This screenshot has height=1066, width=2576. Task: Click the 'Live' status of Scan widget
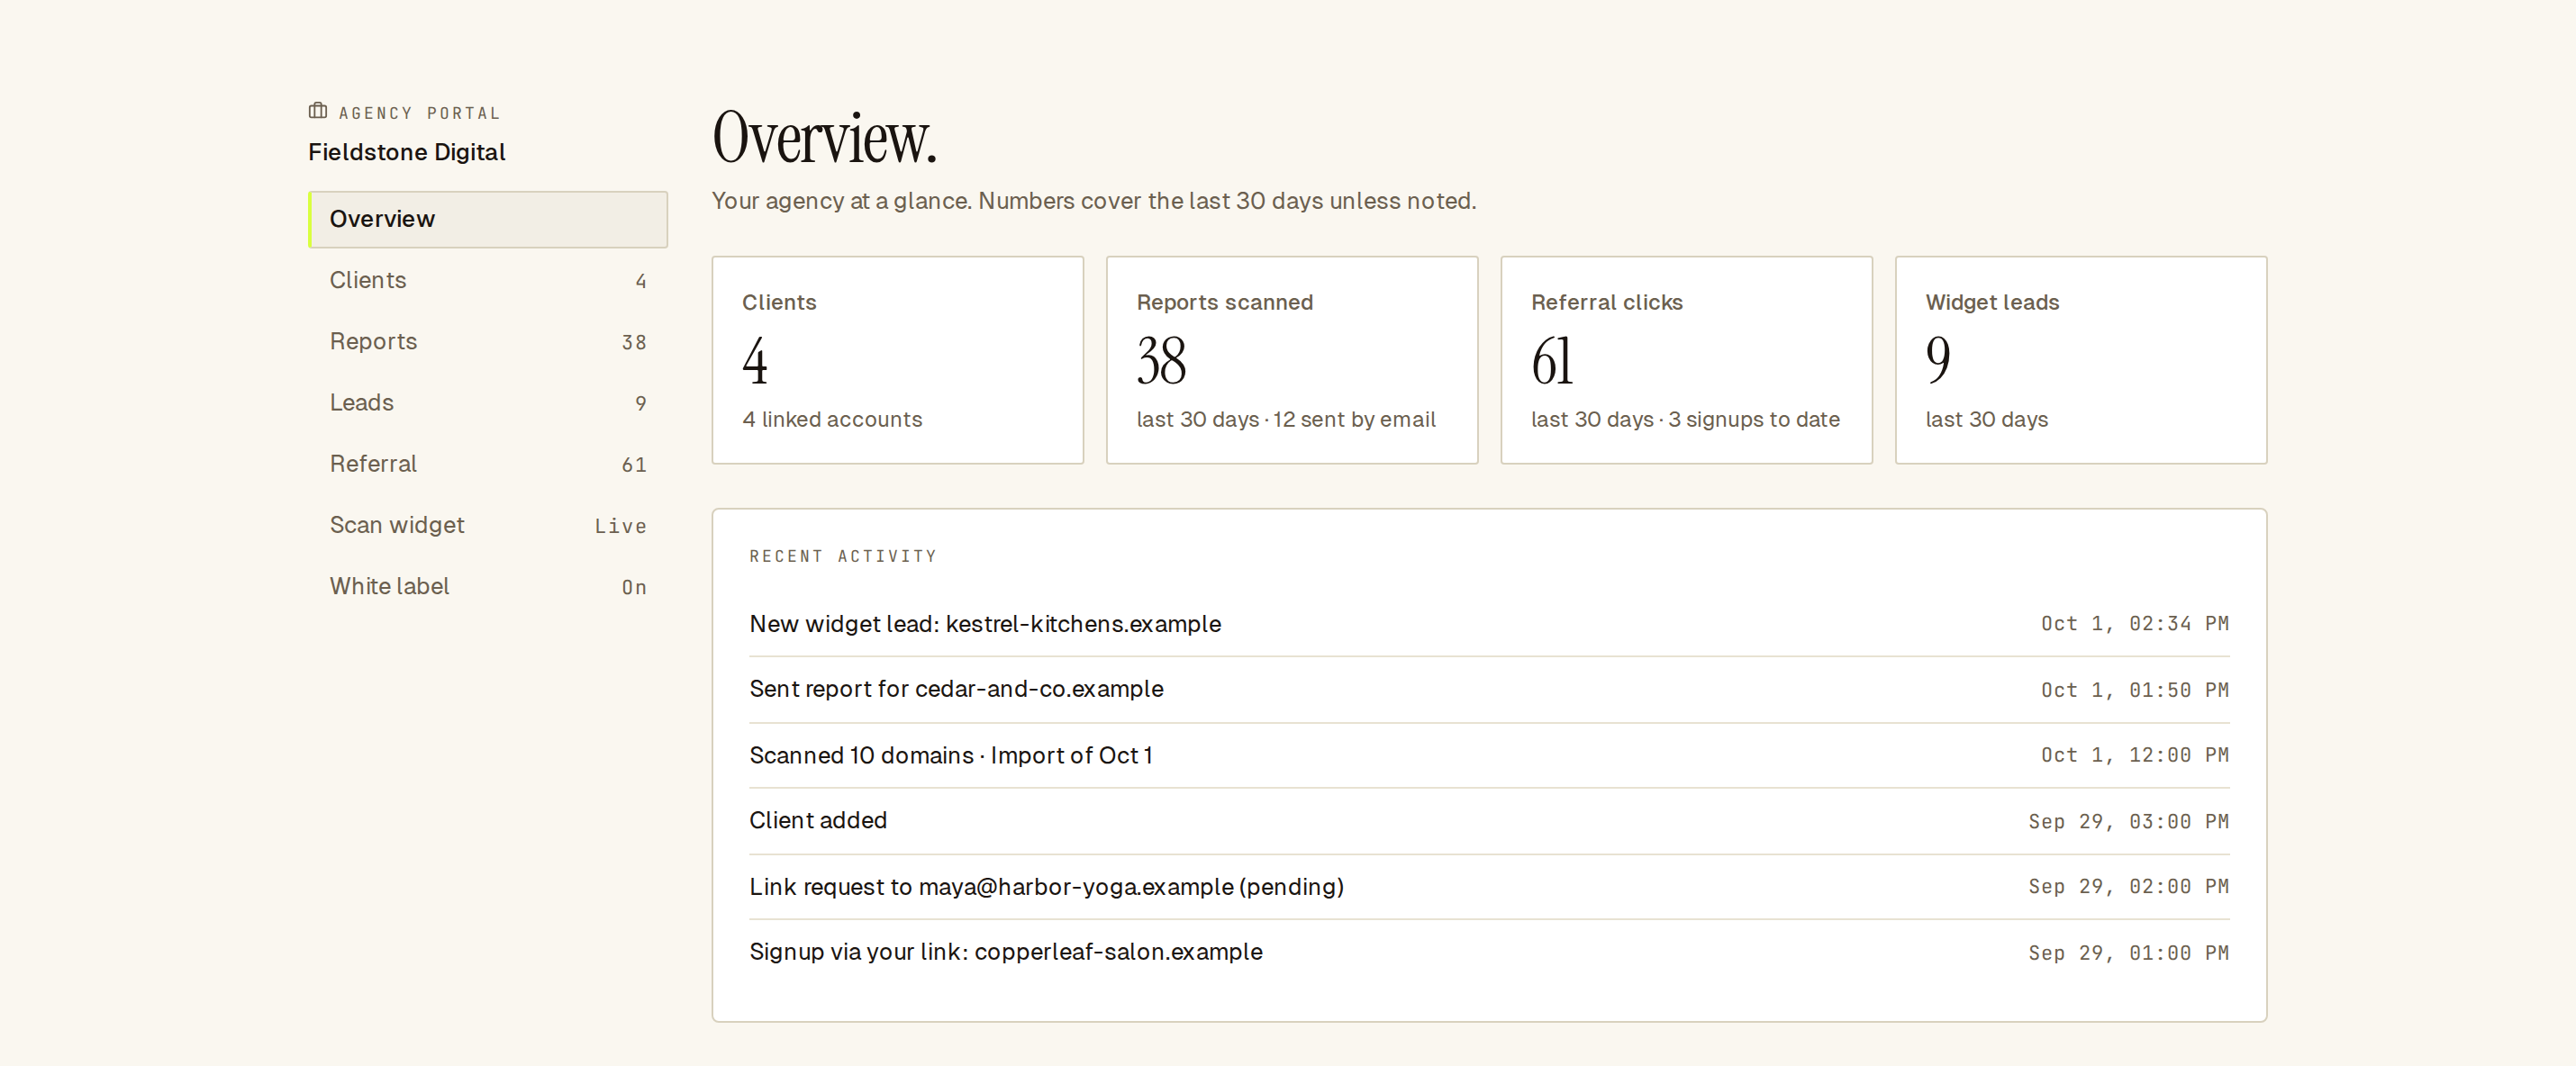[x=620, y=526]
